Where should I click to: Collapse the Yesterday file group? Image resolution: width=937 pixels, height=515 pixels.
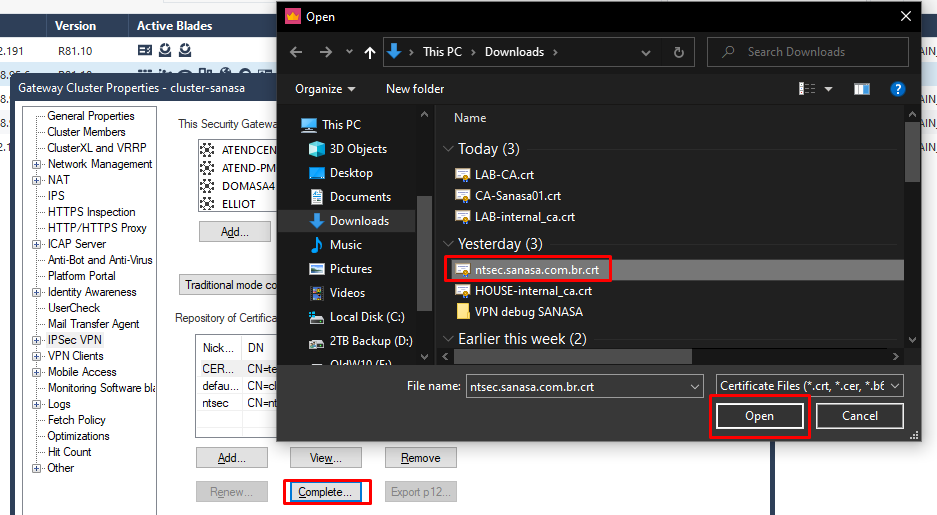(448, 244)
